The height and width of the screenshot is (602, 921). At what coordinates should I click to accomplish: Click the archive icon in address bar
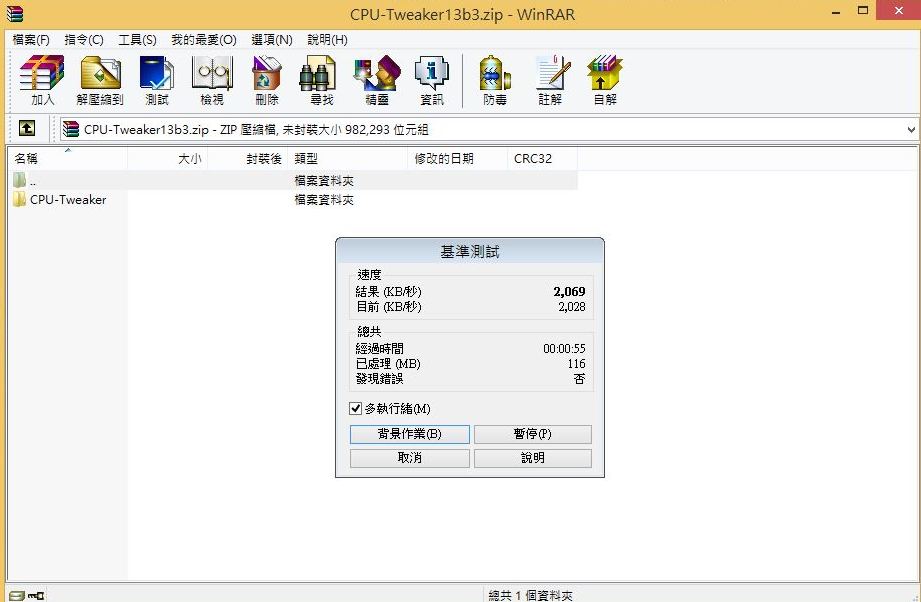(x=70, y=129)
